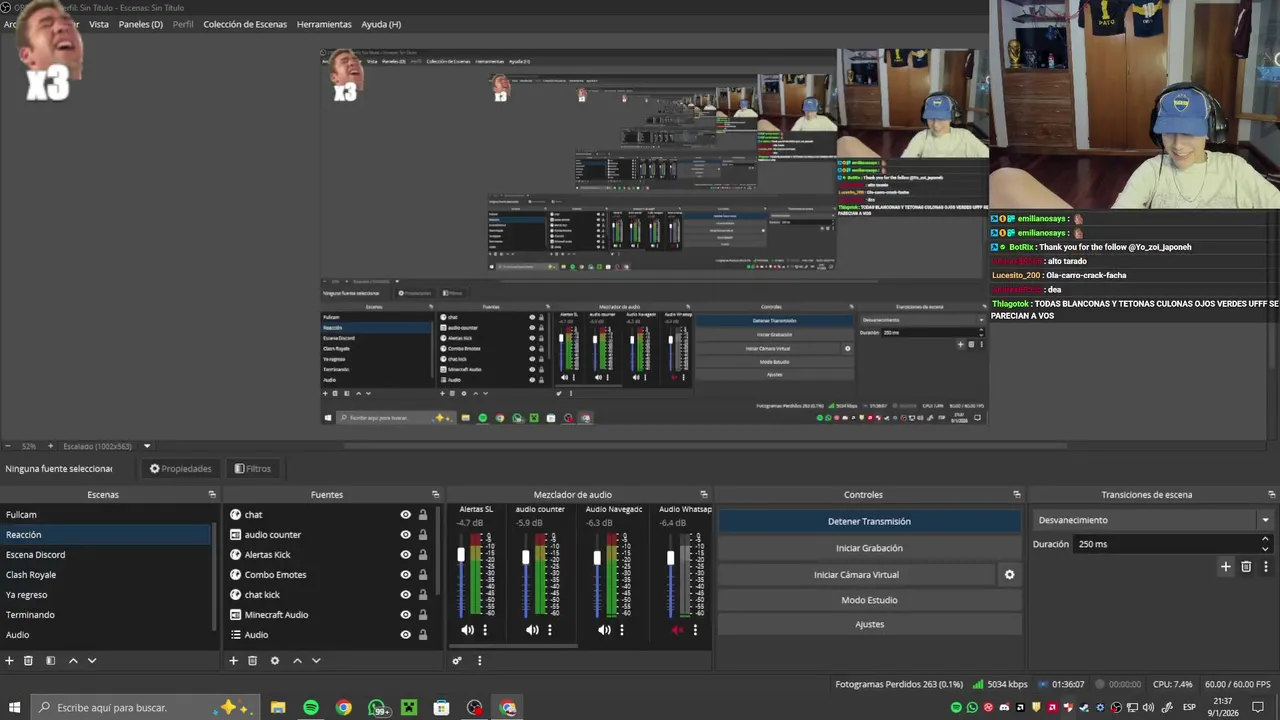This screenshot has height=720, width=1280.
Task: Open the Paneles (D) menu
Action: pyautogui.click(x=141, y=24)
